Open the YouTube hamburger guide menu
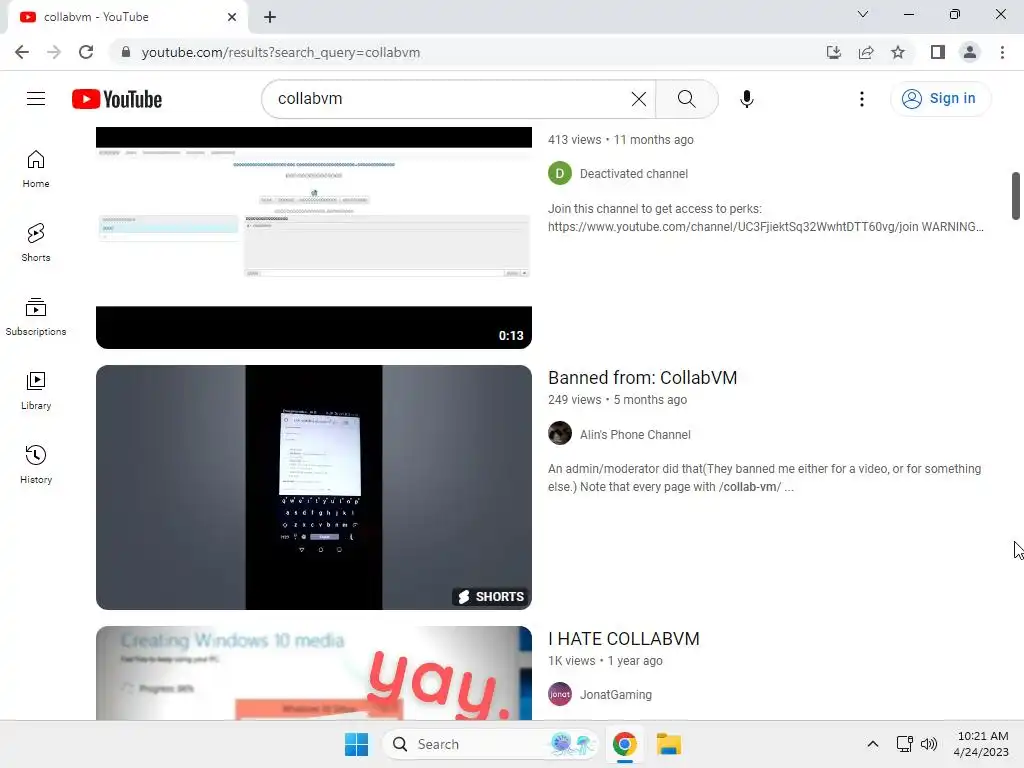Image resolution: width=1024 pixels, height=768 pixels. pyautogui.click(x=36, y=99)
